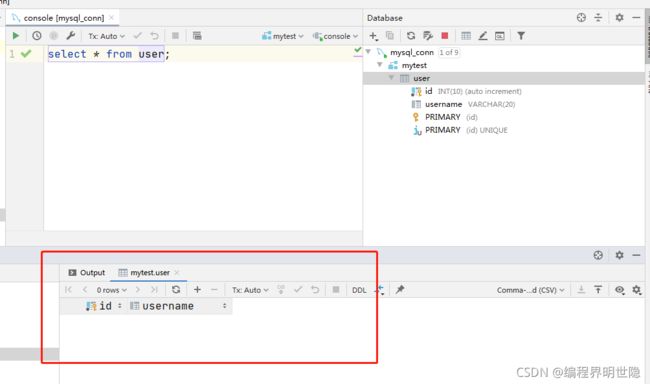Run the query with the green Execute arrow
The height and width of the screenshot is (384, 650).
[x=16, y=36]
